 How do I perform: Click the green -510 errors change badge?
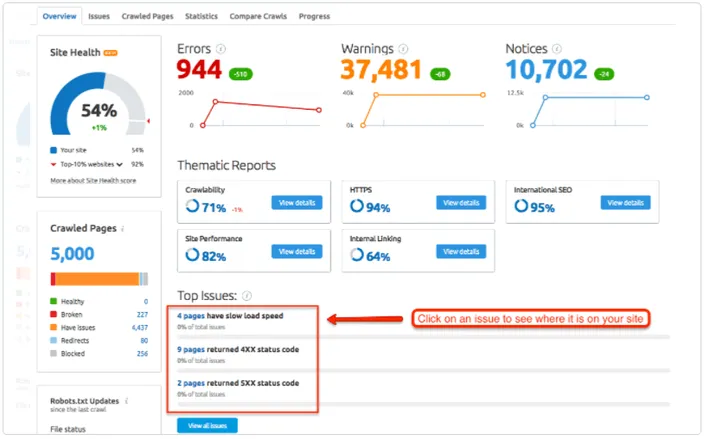pyautogui.click(x=241, y=74)
